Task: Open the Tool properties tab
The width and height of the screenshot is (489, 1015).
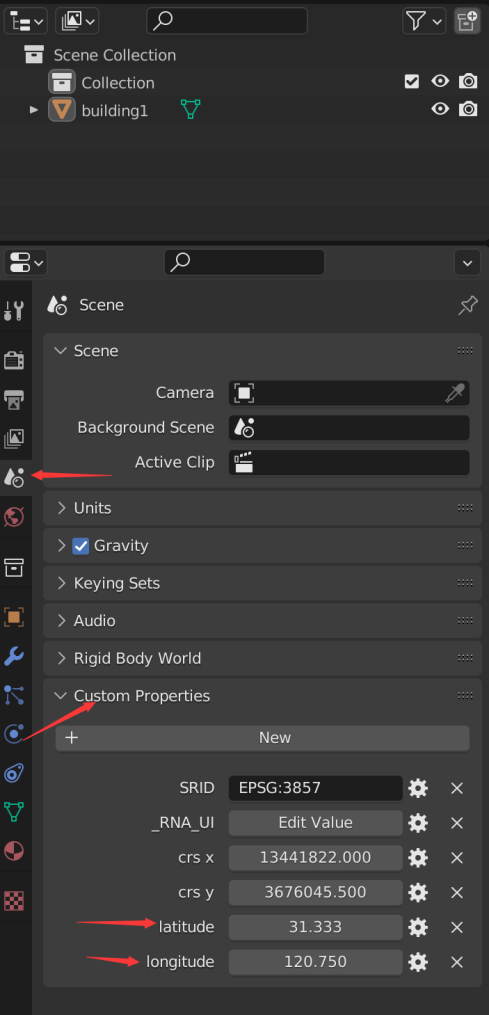Action: (x=14, y=310)
